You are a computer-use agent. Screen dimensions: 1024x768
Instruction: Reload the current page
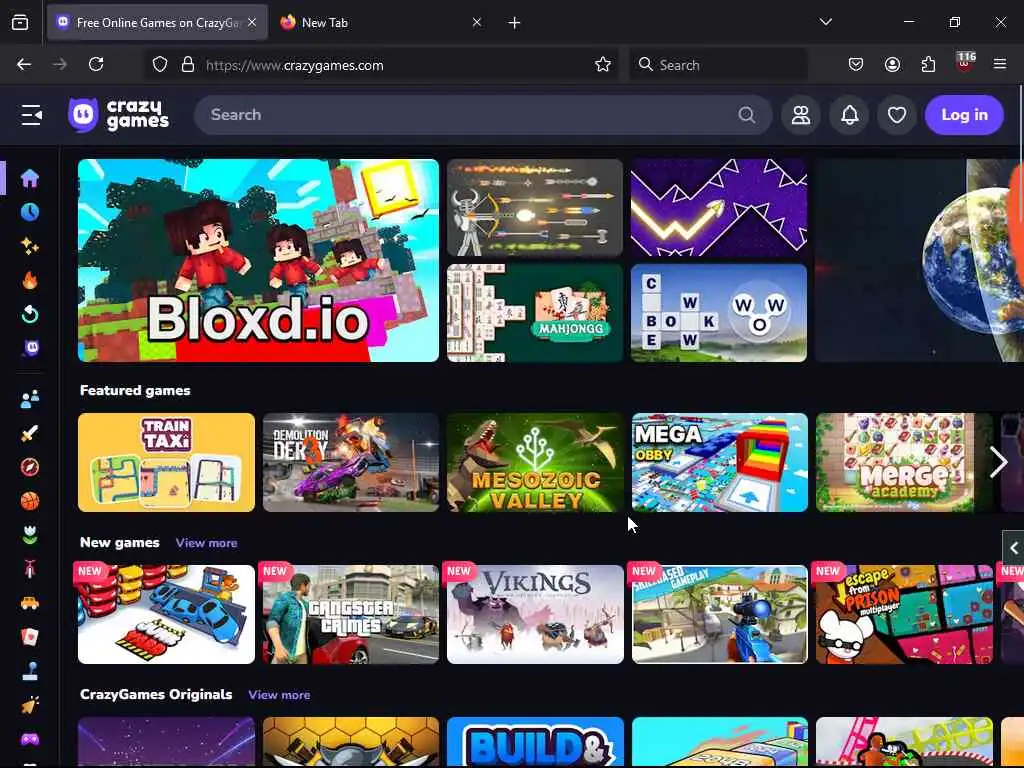click(x=96, y=64)
